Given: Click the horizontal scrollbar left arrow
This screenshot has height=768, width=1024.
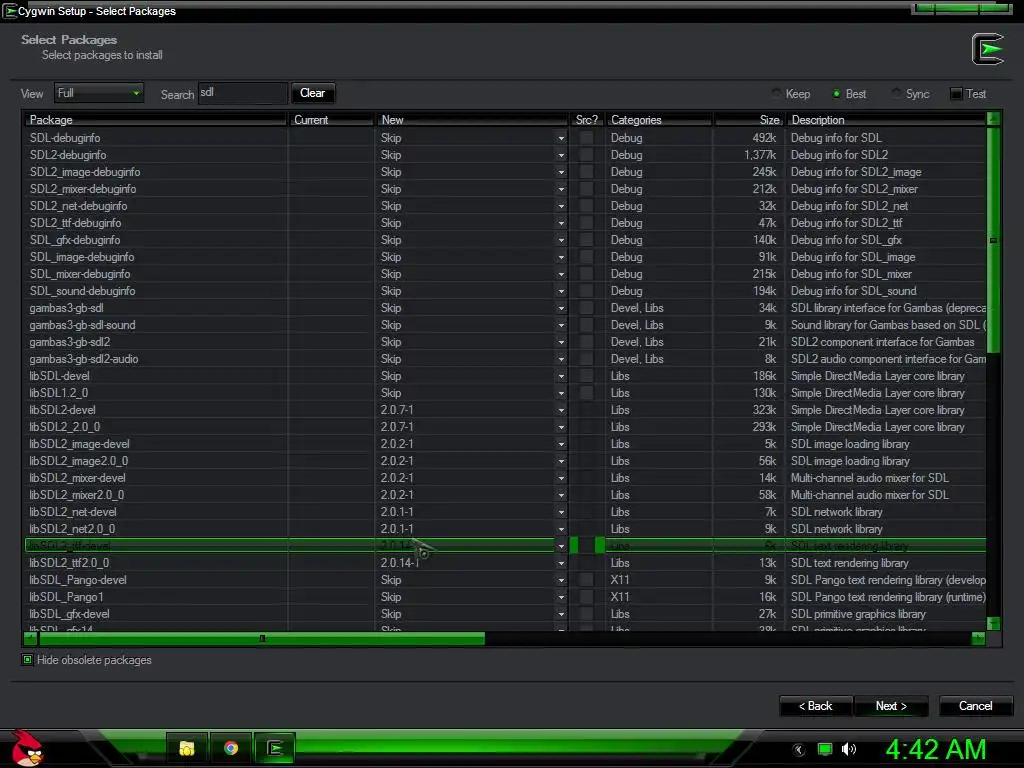Looking at the screenshot, I should (31, 638).
